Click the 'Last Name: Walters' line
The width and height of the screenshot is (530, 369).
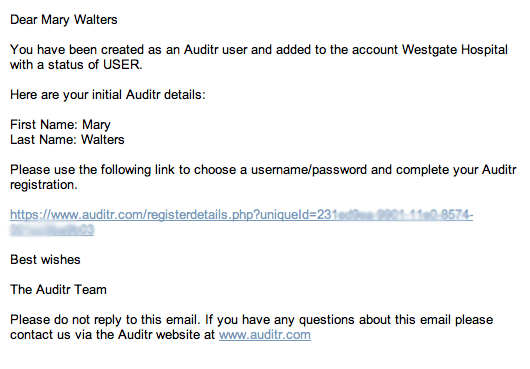(x=67, y=140)
